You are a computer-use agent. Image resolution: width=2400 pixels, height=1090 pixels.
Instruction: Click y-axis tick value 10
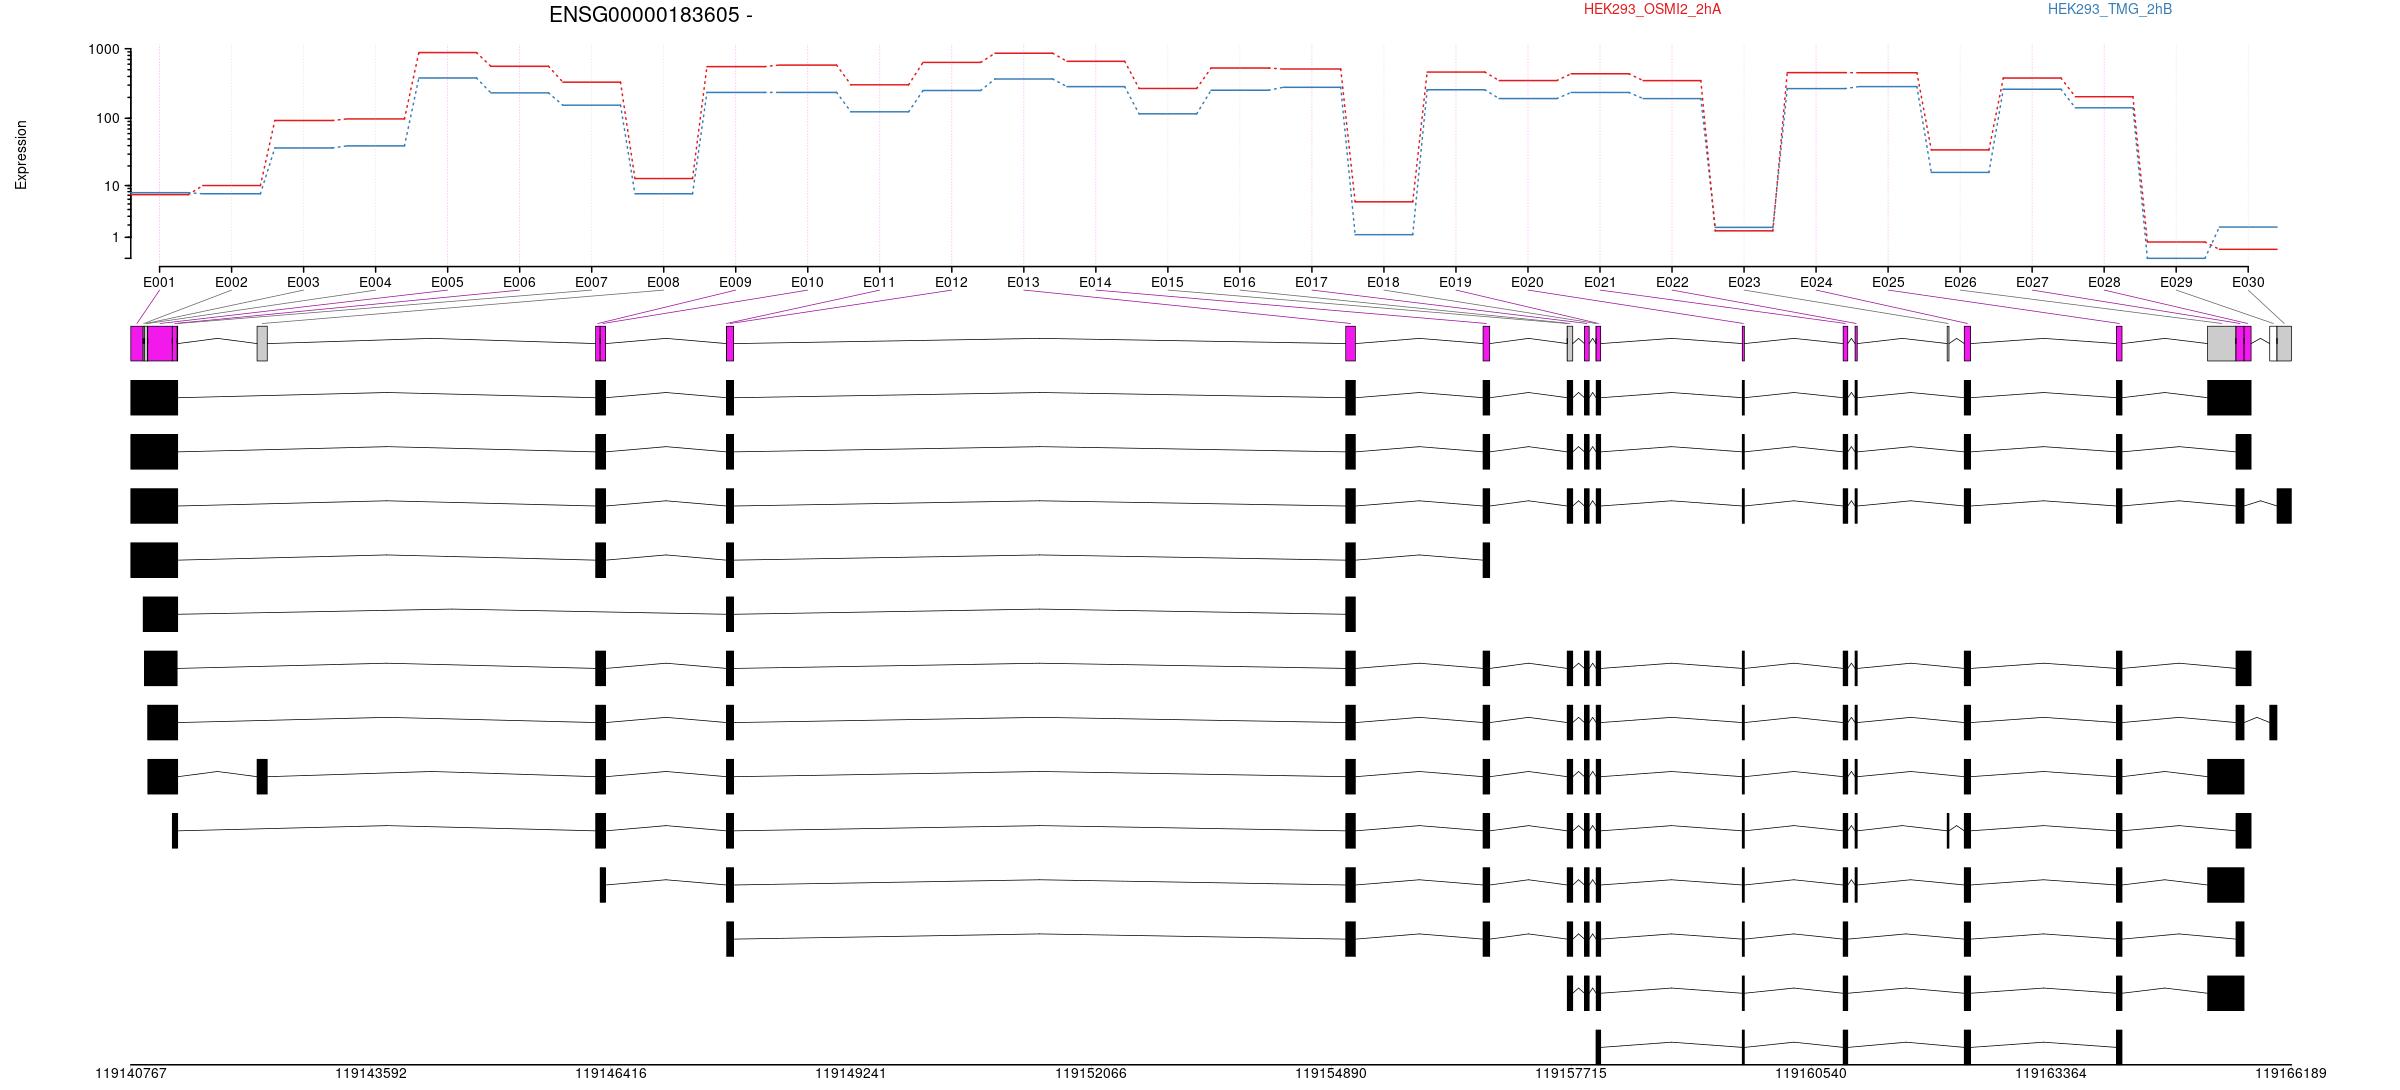(x=112, y=186)
